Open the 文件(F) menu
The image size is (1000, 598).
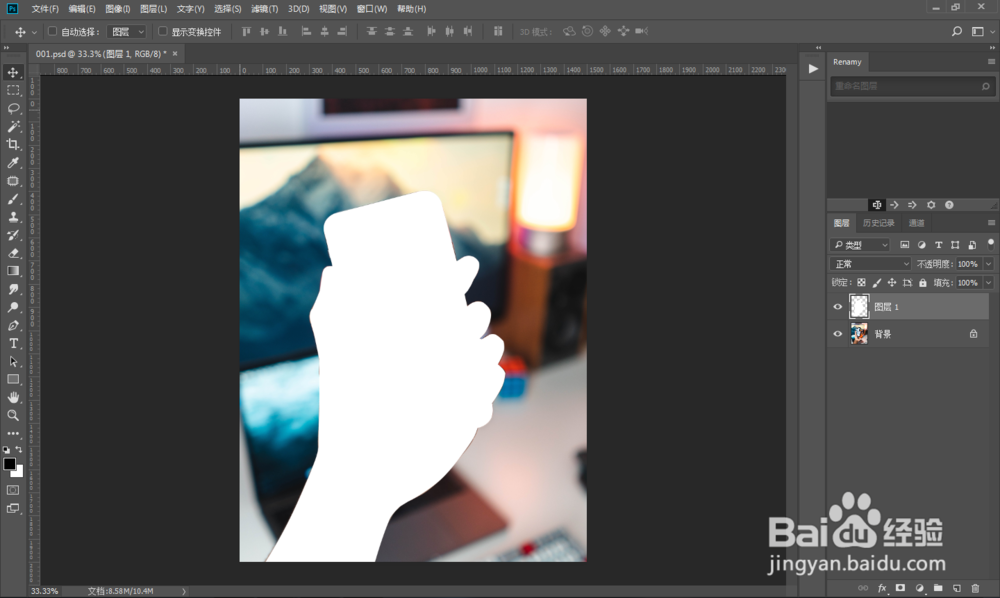45,9
